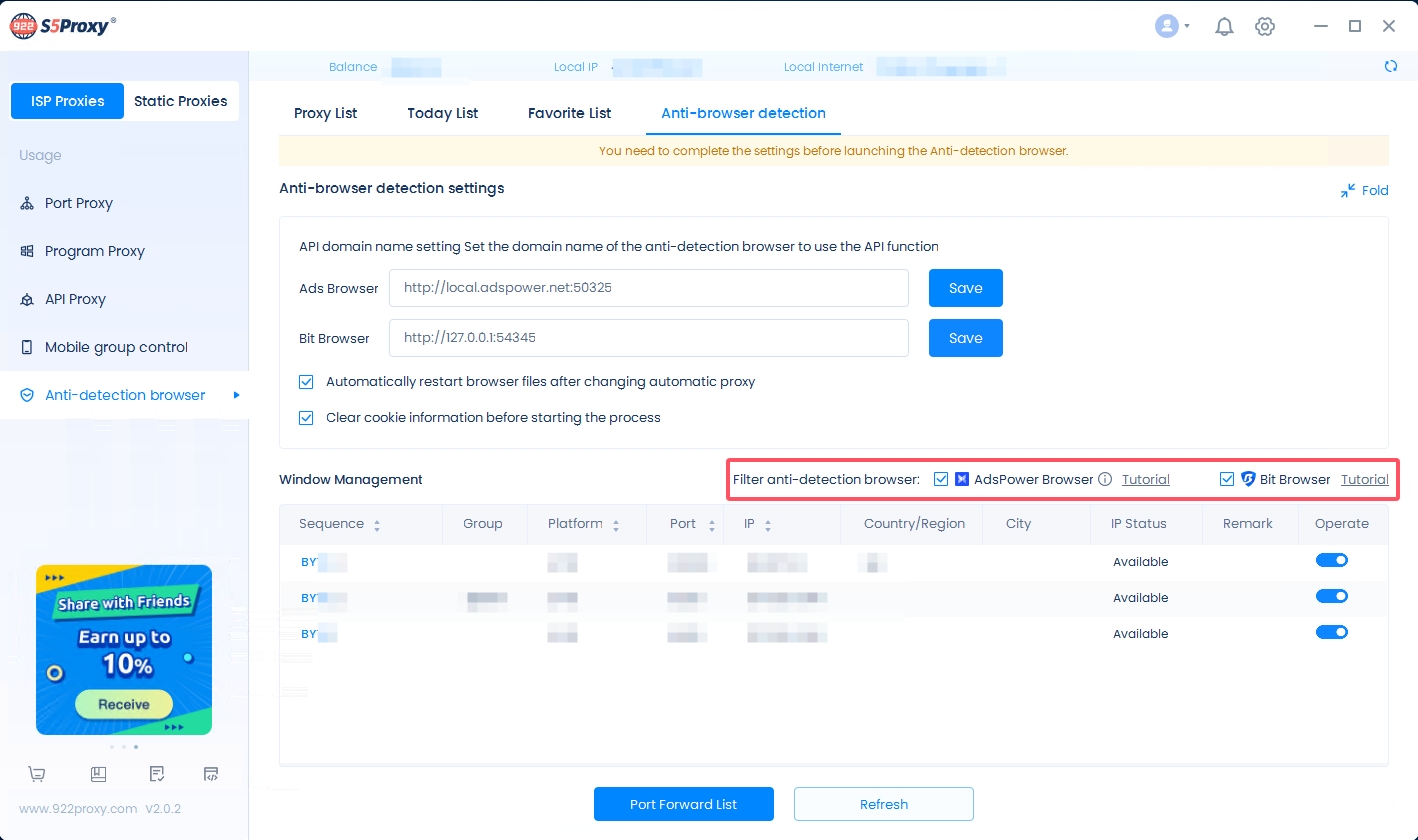Expand the Anti-detection browser sidebar arrow
This screenshot has width=1418, height=840.
(x=236, y=395)
